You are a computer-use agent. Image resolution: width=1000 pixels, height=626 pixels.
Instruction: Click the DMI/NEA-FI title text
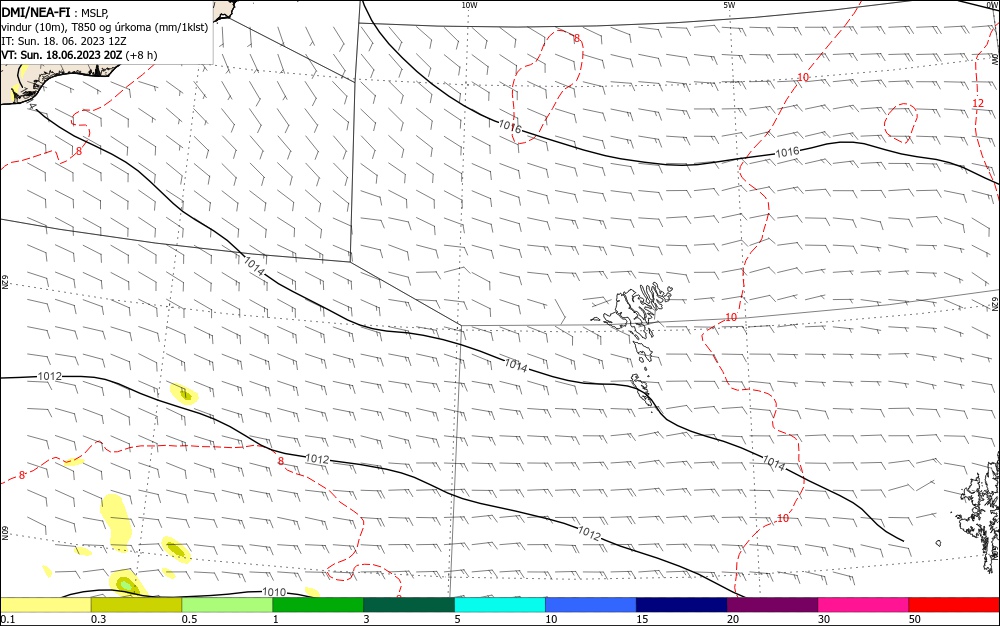pos(36,13)
